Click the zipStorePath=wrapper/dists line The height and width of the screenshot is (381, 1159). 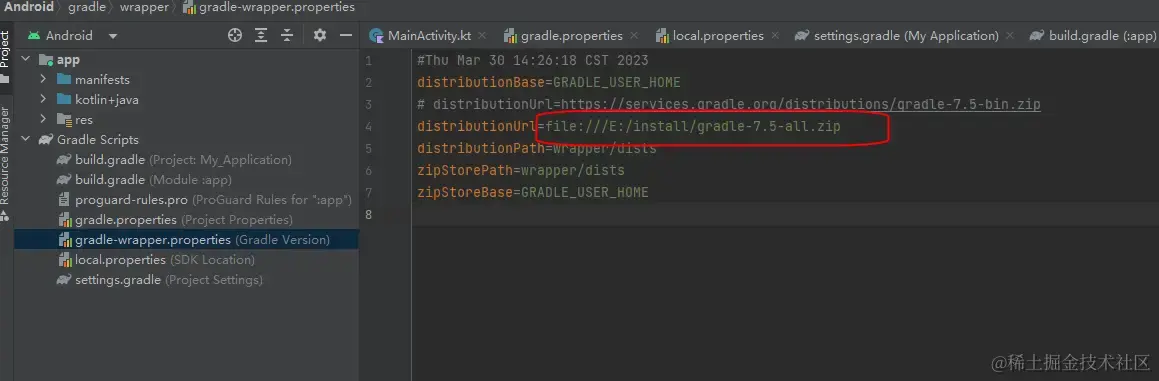point(520,171)
